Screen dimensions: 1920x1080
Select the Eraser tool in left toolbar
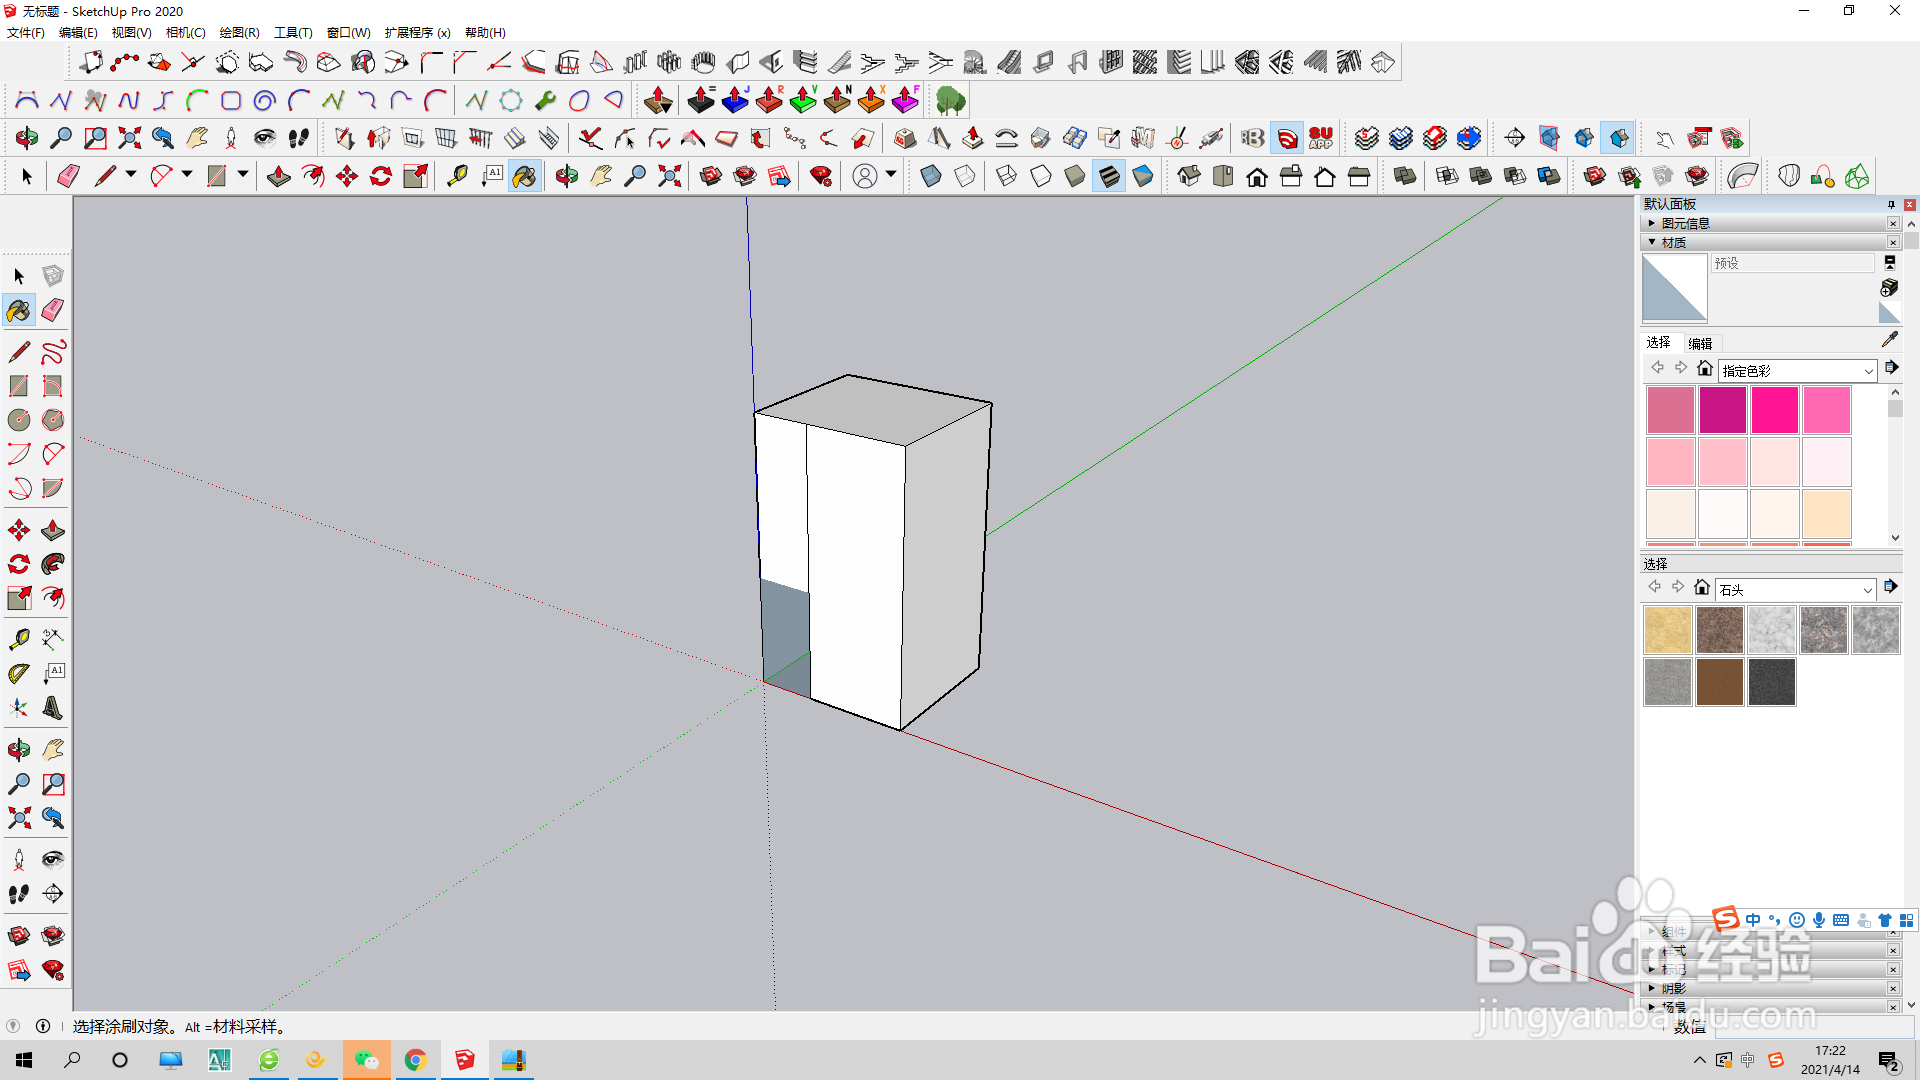coord(53,310)
